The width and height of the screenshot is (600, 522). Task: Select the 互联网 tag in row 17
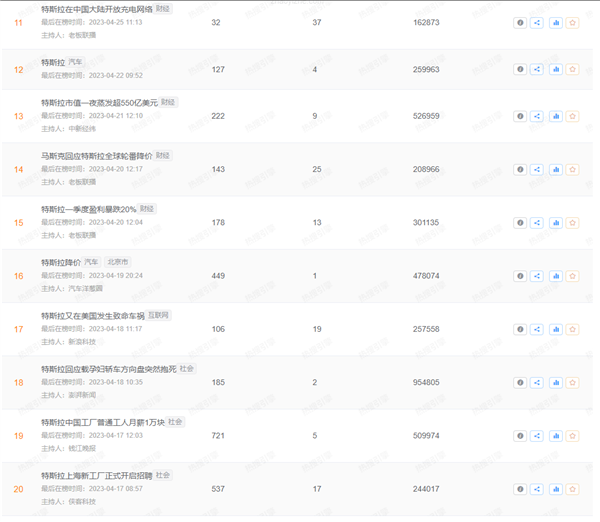point(158,315)
